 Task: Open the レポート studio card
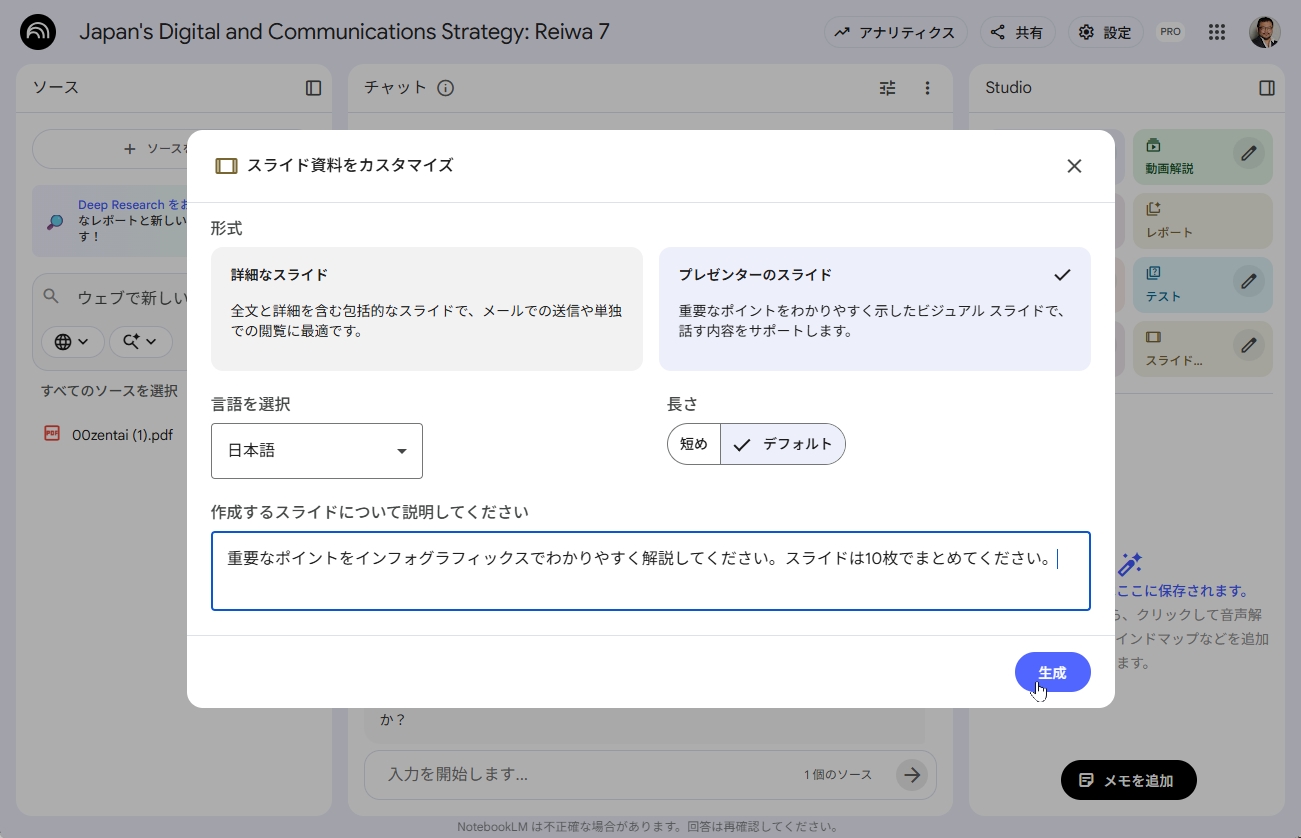tap(1203, 221)
